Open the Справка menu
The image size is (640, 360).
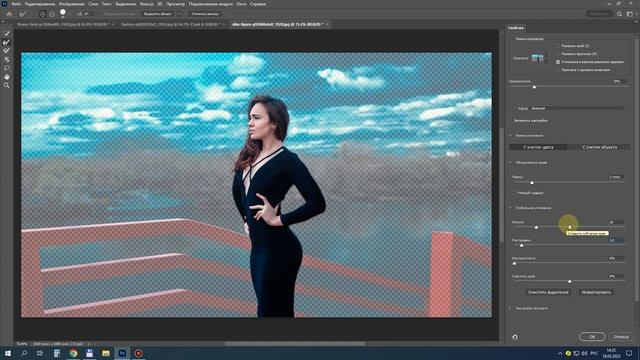258,4
